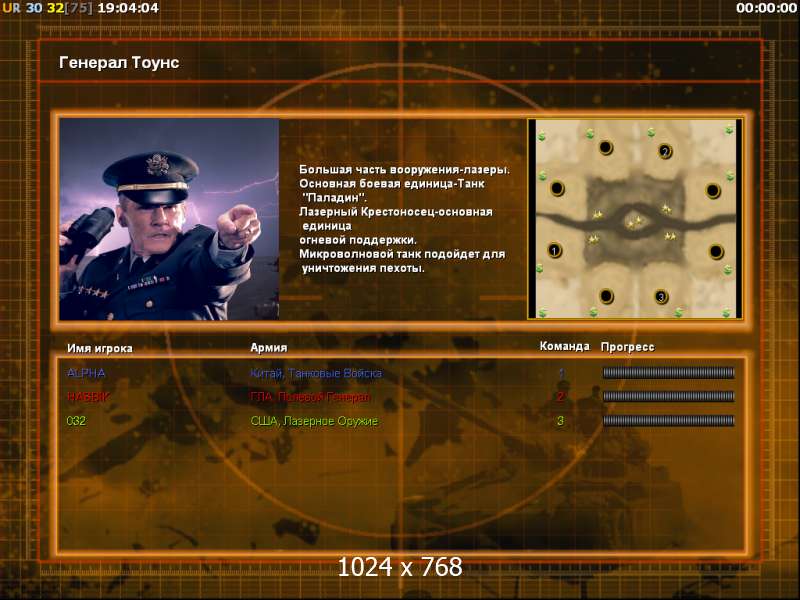Click the line 'Большая часть вооружения-лазеры.'

tap(405, 170)
